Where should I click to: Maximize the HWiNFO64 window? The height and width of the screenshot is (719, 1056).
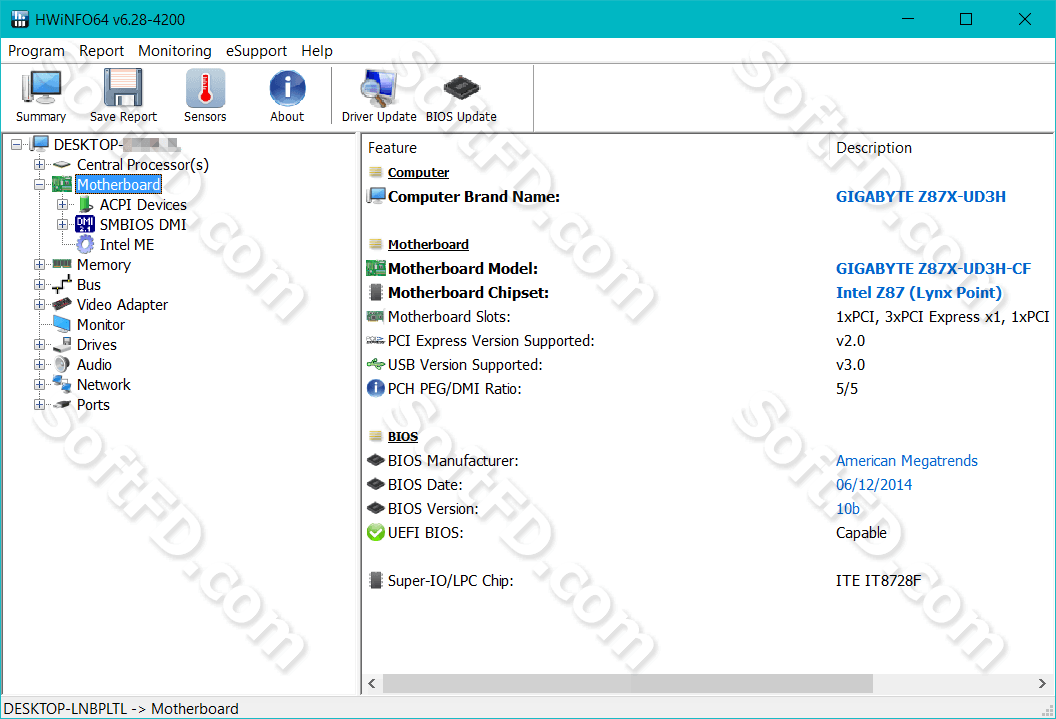[966, 19]
